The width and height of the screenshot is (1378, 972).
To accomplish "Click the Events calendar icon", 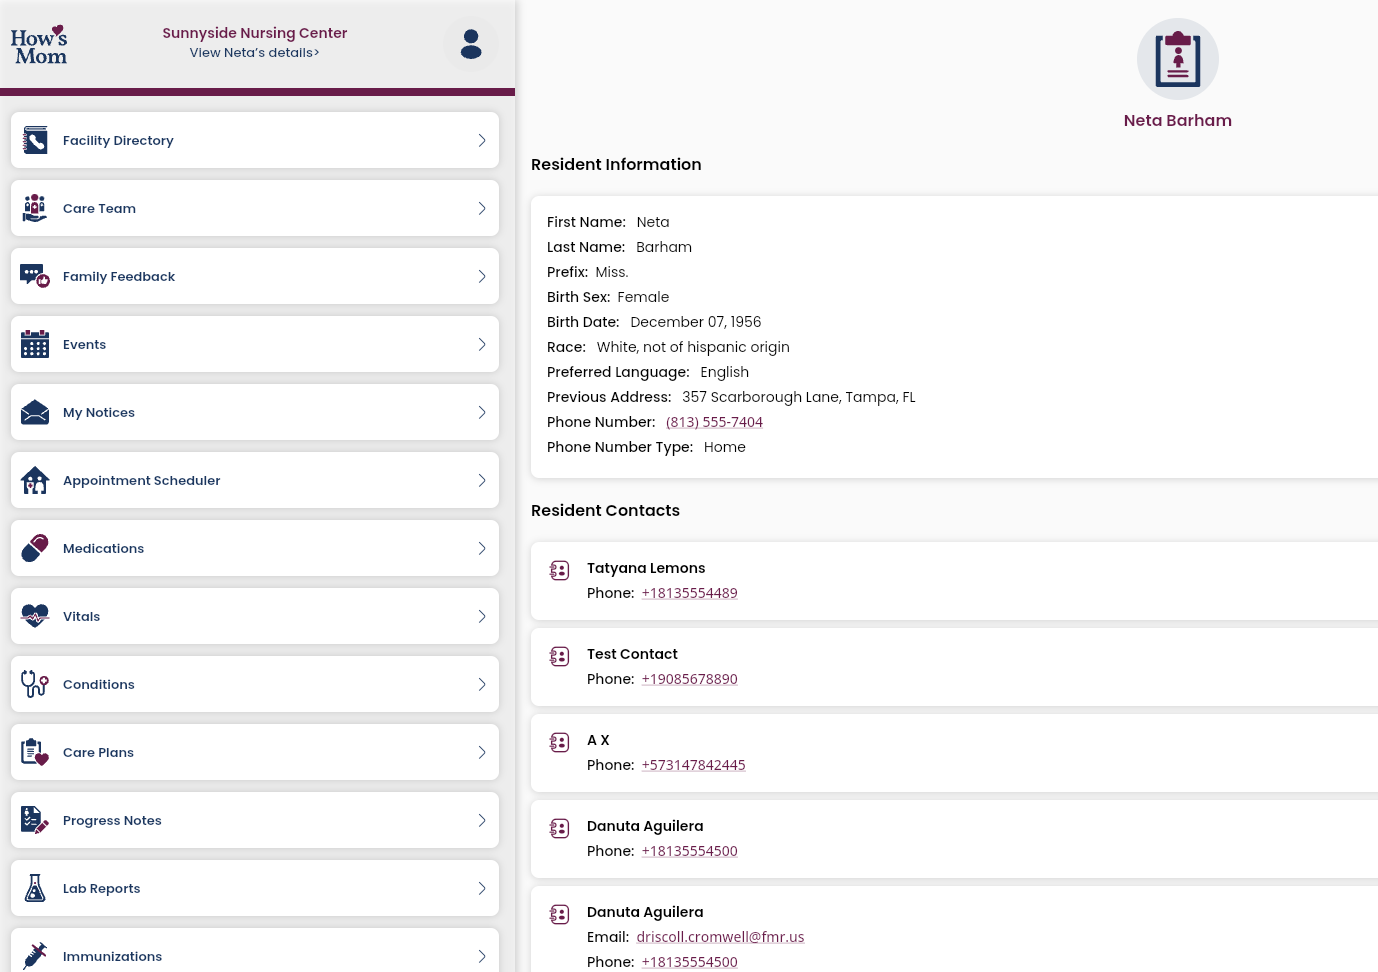I will [x=35, y=344].
